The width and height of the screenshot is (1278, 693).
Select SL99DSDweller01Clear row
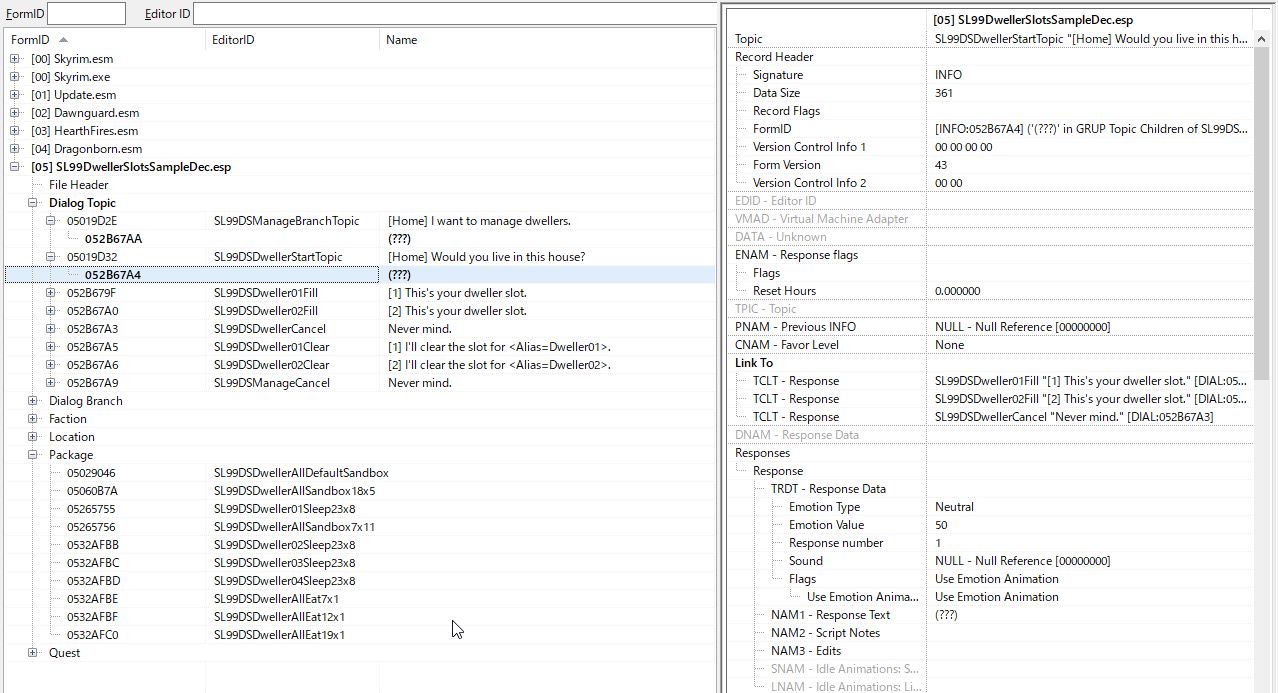click(x=360, y=347)
